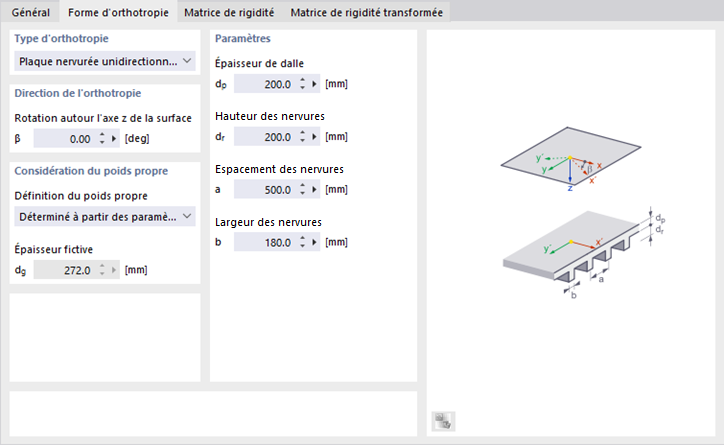Click the Espacement des nervures input field
Viewport: 724px width, 445px height.
[x=265, y=189]
